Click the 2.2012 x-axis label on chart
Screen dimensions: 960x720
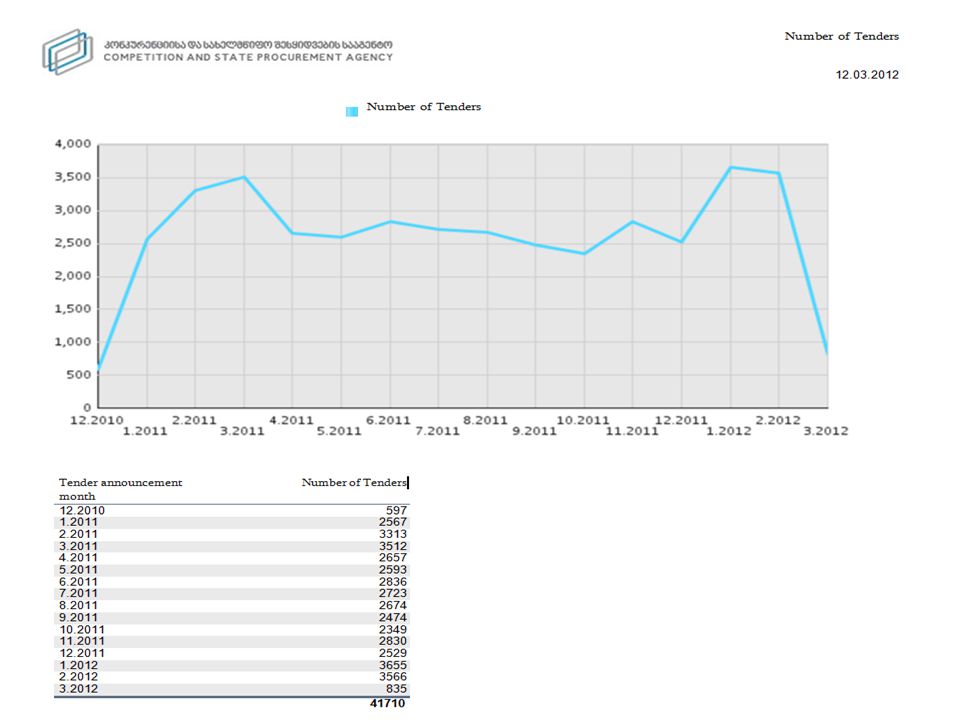pos(778,421)
